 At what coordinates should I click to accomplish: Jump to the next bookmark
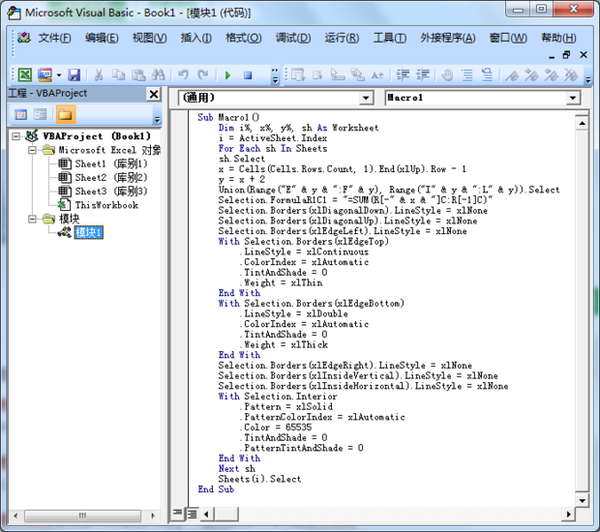click(532, 75)
